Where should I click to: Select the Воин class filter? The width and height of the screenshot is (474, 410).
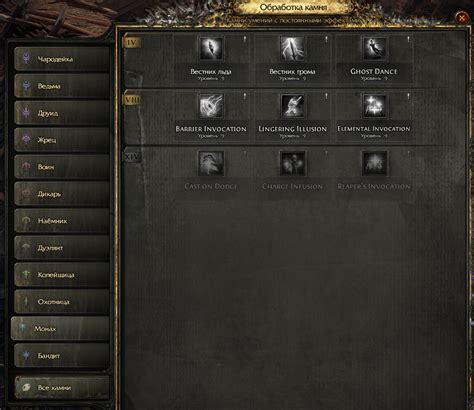click(62, 167)
